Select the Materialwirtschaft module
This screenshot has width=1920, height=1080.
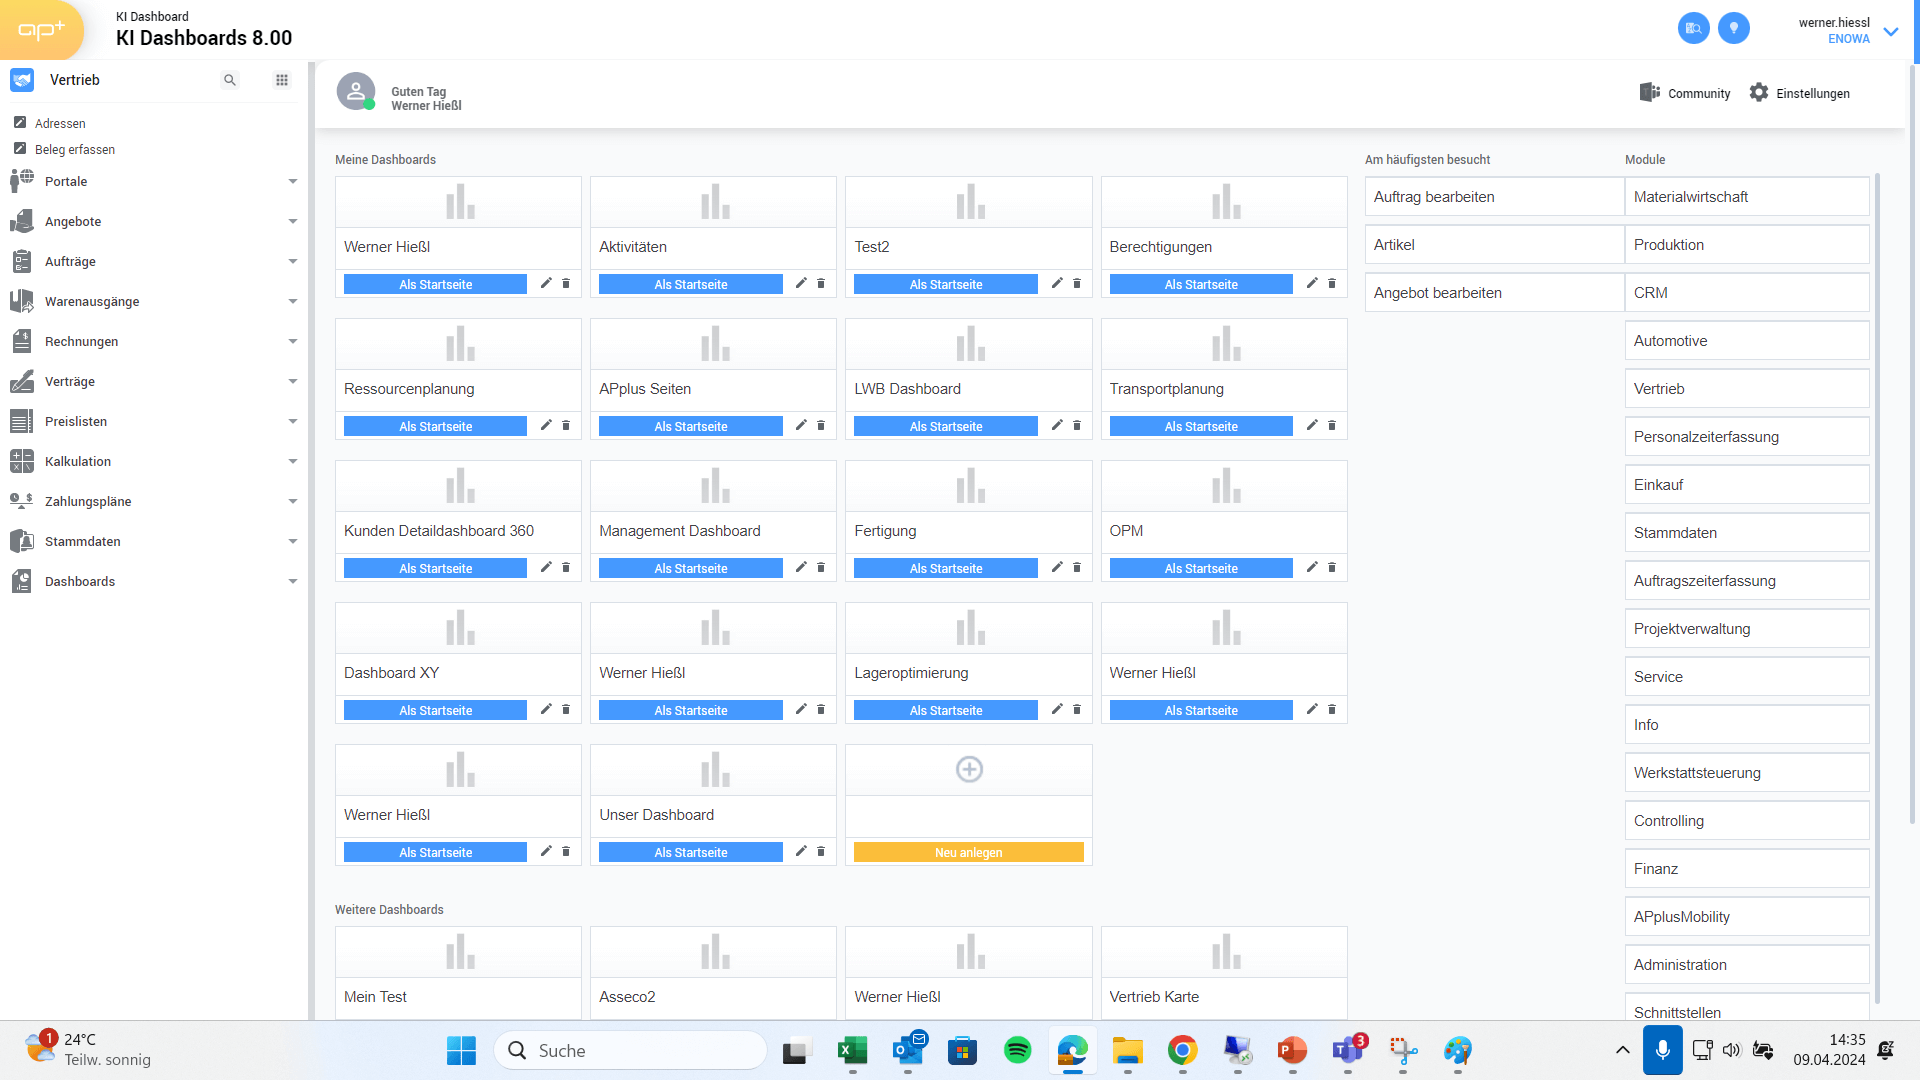pyautogui.click(x=1746, y=197)
